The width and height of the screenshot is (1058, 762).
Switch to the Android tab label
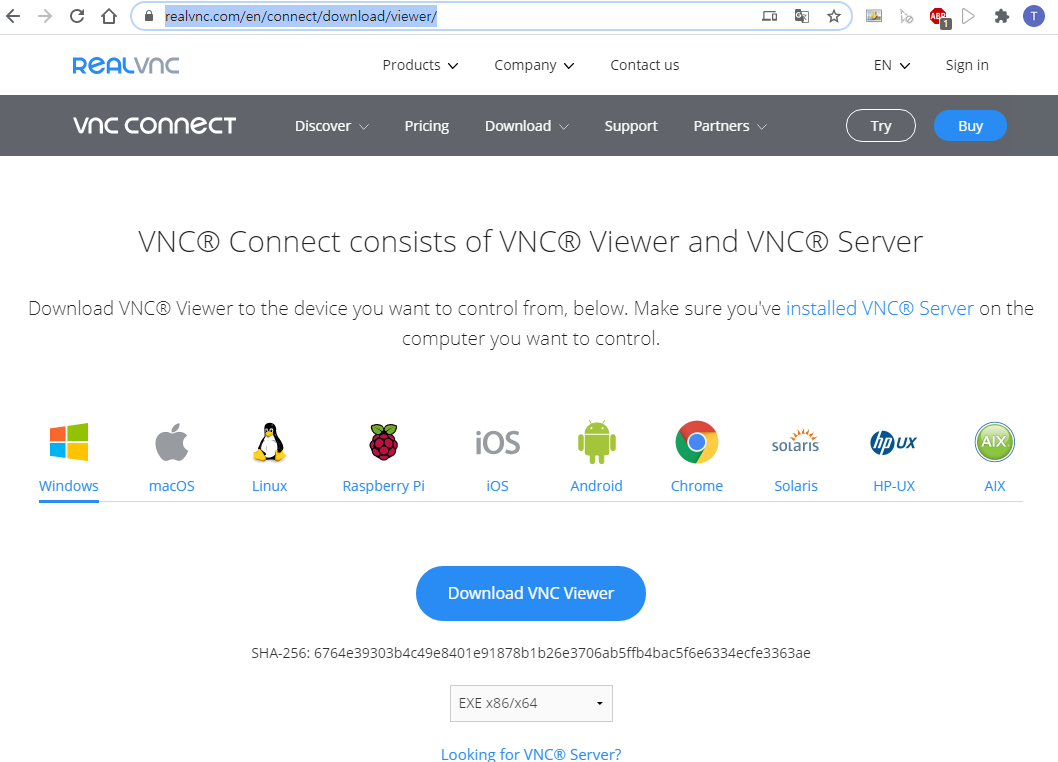pos(596,486)
